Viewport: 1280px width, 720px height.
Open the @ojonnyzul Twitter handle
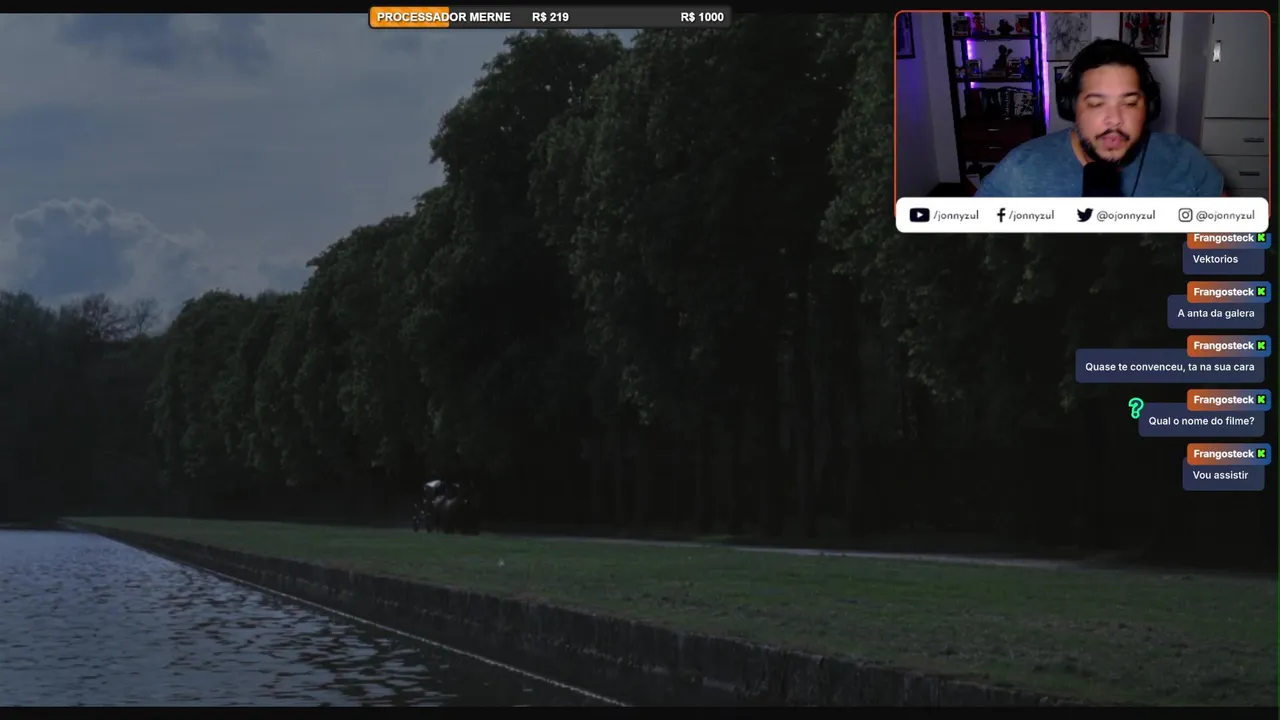click(1125, 215)
